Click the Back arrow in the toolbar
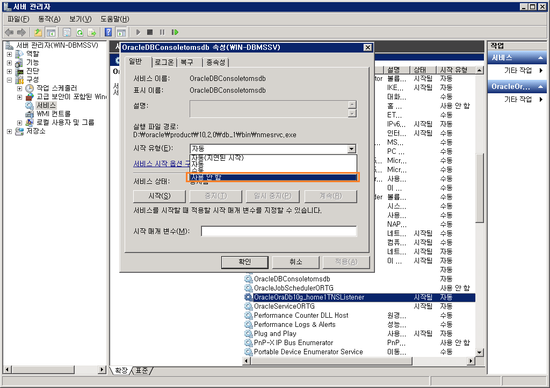This screenshot has height=388, width=550. point(9,33)
